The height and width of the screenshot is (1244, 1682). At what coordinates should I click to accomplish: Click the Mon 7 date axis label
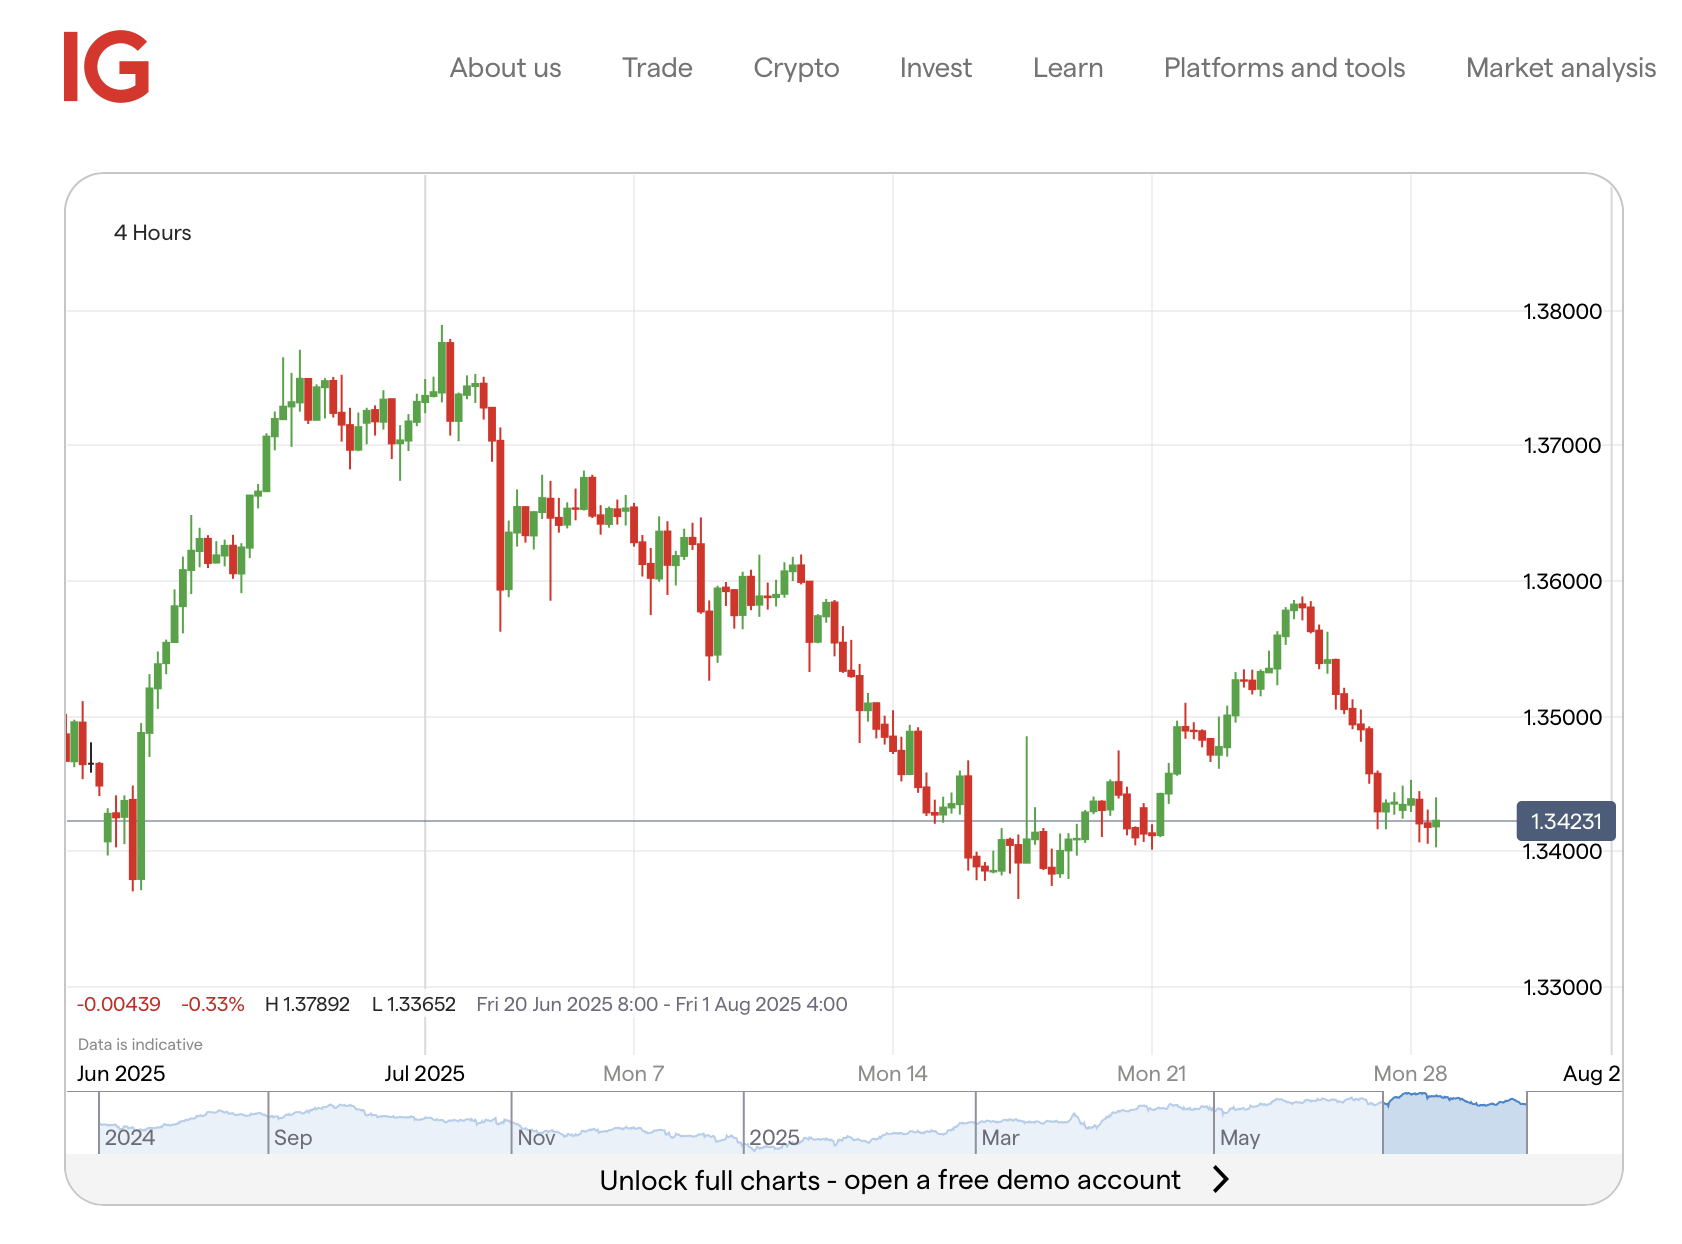[x=633, y=1074]
